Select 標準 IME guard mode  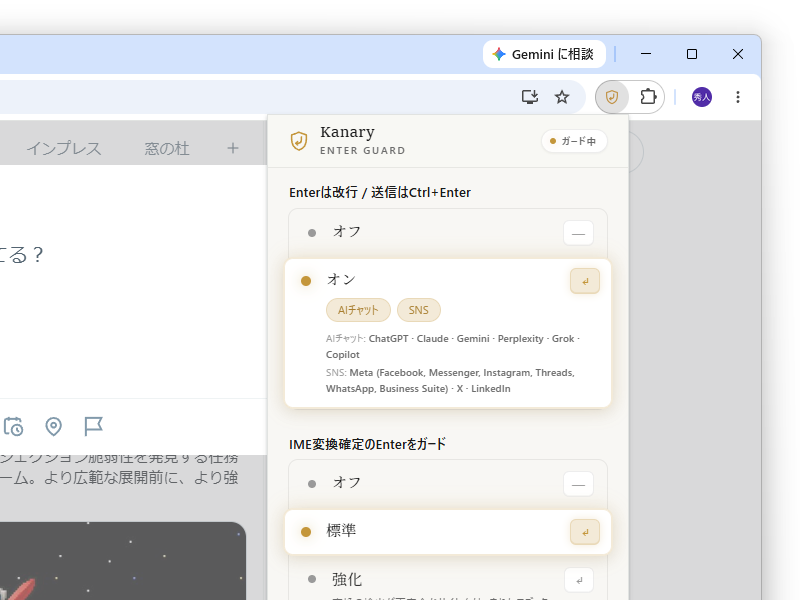click(x=448, y=532)
